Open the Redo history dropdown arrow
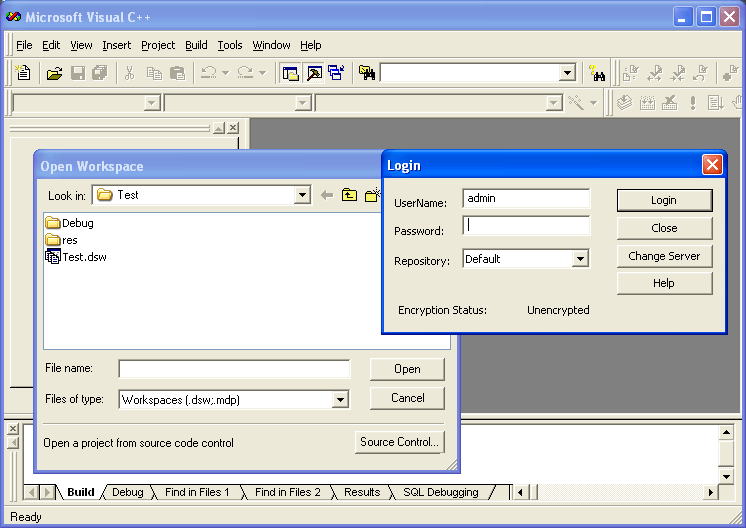 pos(263,73)
